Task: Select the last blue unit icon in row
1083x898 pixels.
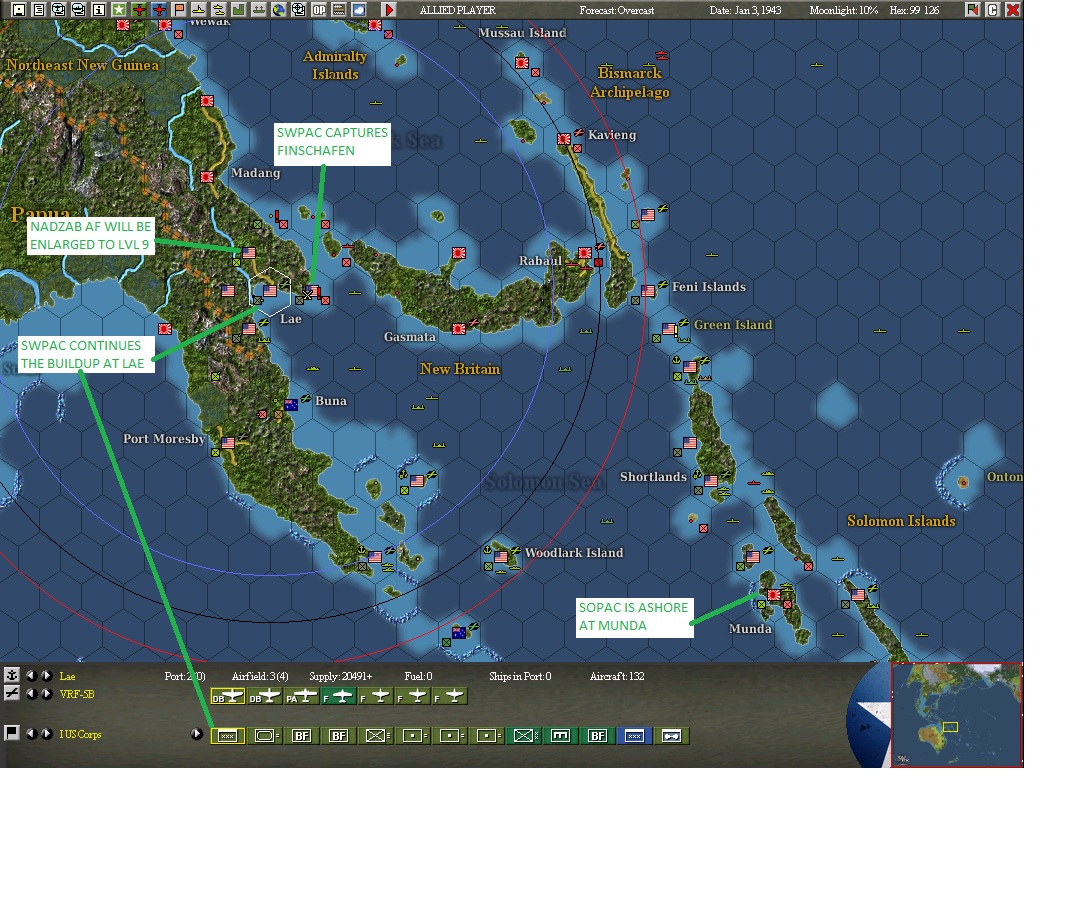Action: pos(671,736)
